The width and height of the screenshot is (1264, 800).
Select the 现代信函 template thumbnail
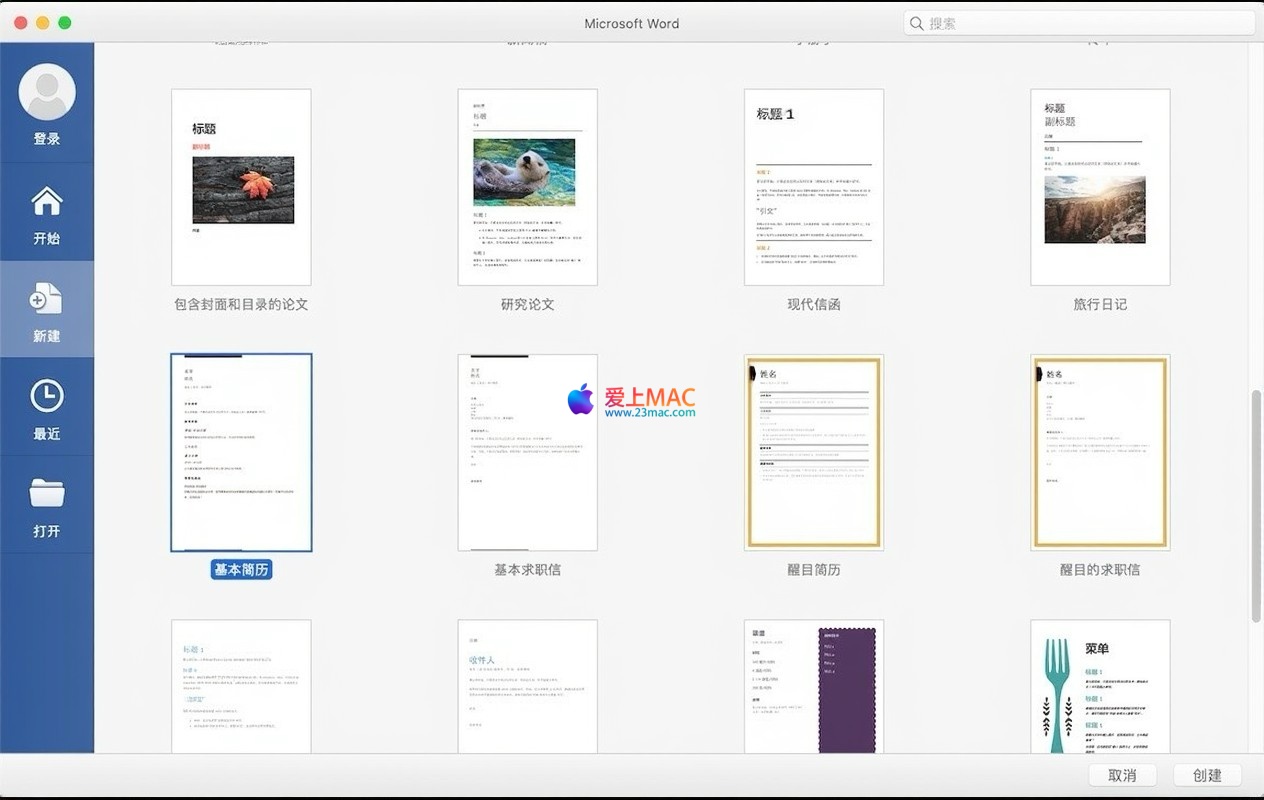point(813,187)
